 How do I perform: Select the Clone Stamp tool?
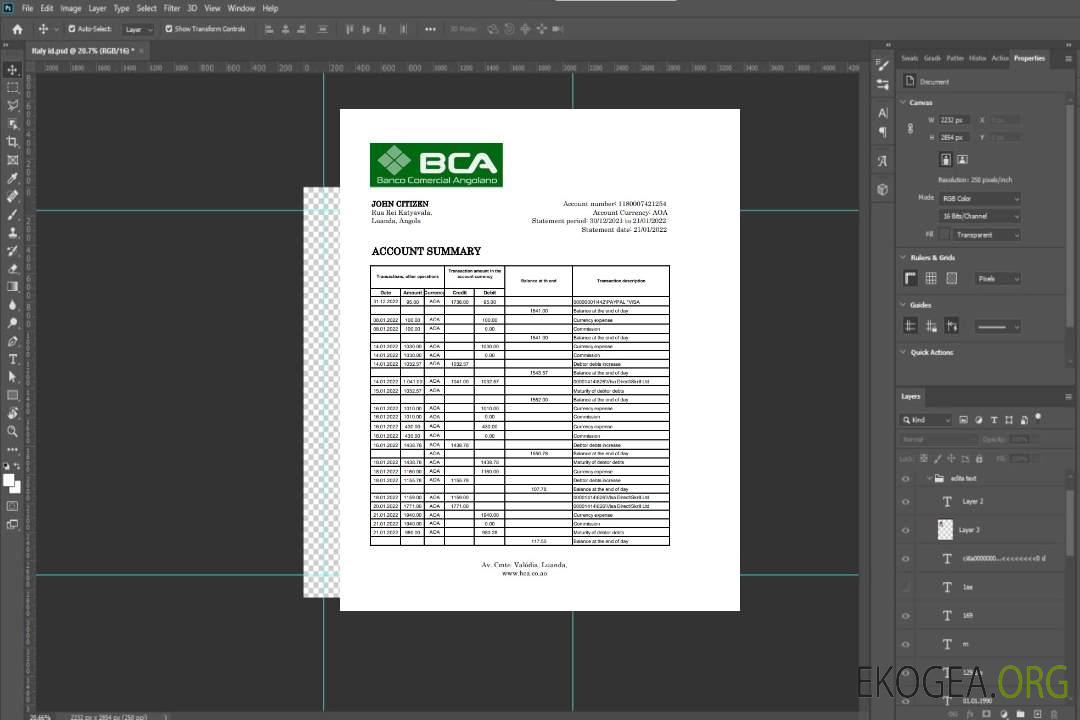tap(12, 232)
